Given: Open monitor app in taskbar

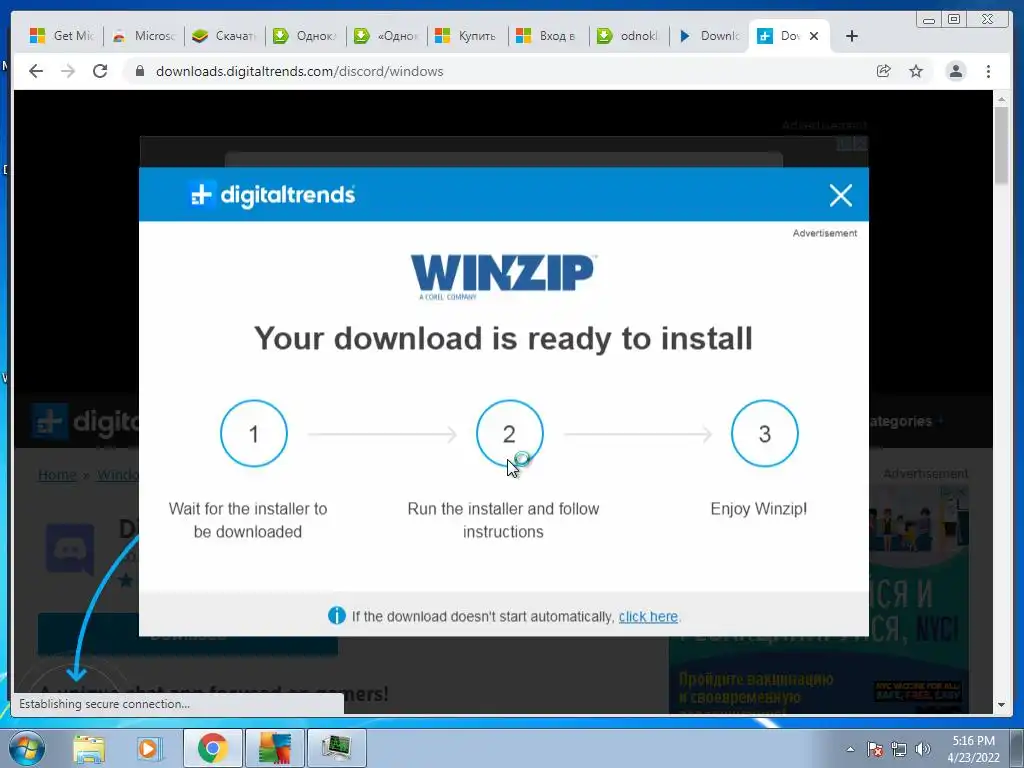Looking at the screenshot, I should point(336,748).
